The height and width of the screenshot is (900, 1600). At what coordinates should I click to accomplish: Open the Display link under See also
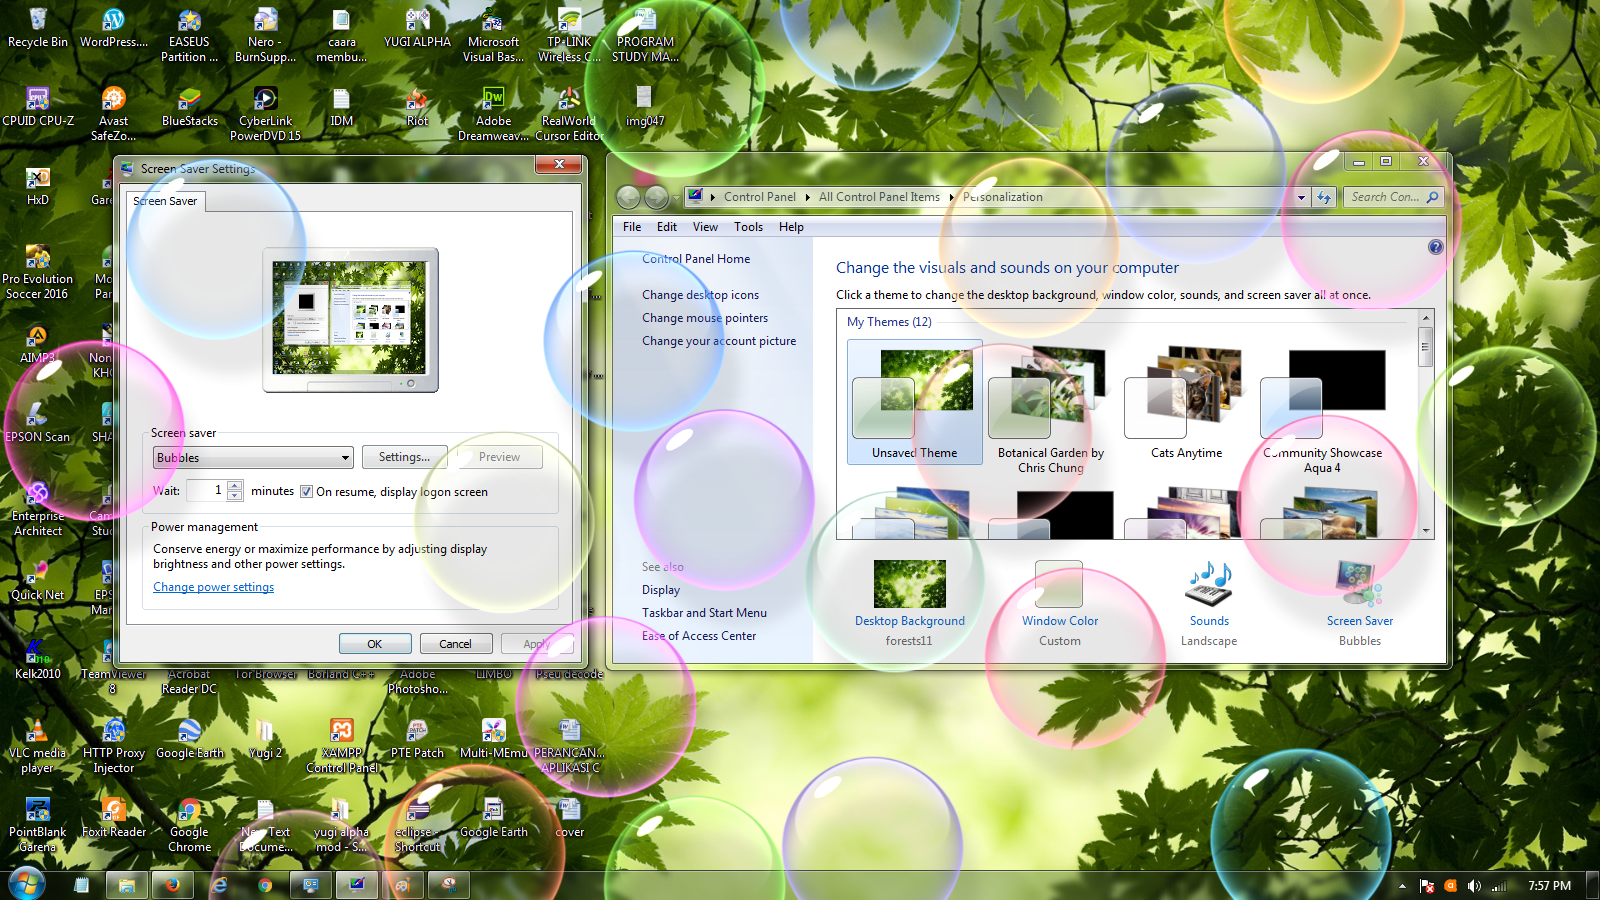pyautogui.click(x=661, y=590)
